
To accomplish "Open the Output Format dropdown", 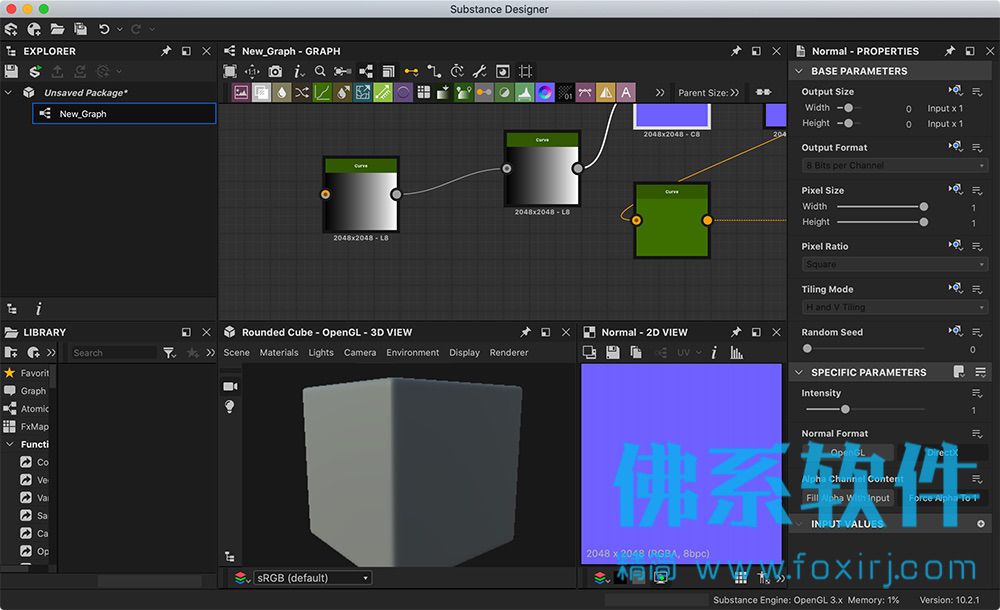I will (894, 165).
